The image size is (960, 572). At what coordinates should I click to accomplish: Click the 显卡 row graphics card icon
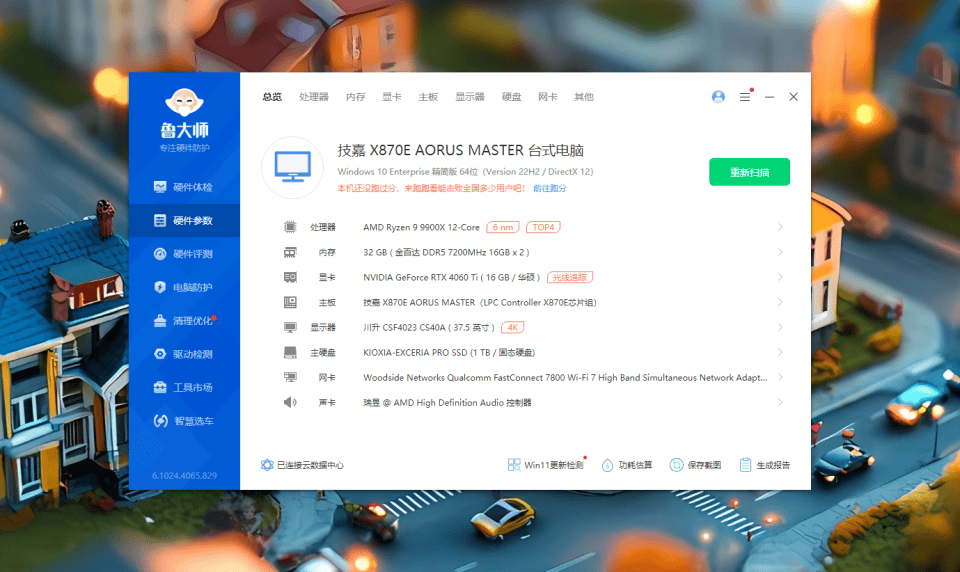tap(290, 277)
